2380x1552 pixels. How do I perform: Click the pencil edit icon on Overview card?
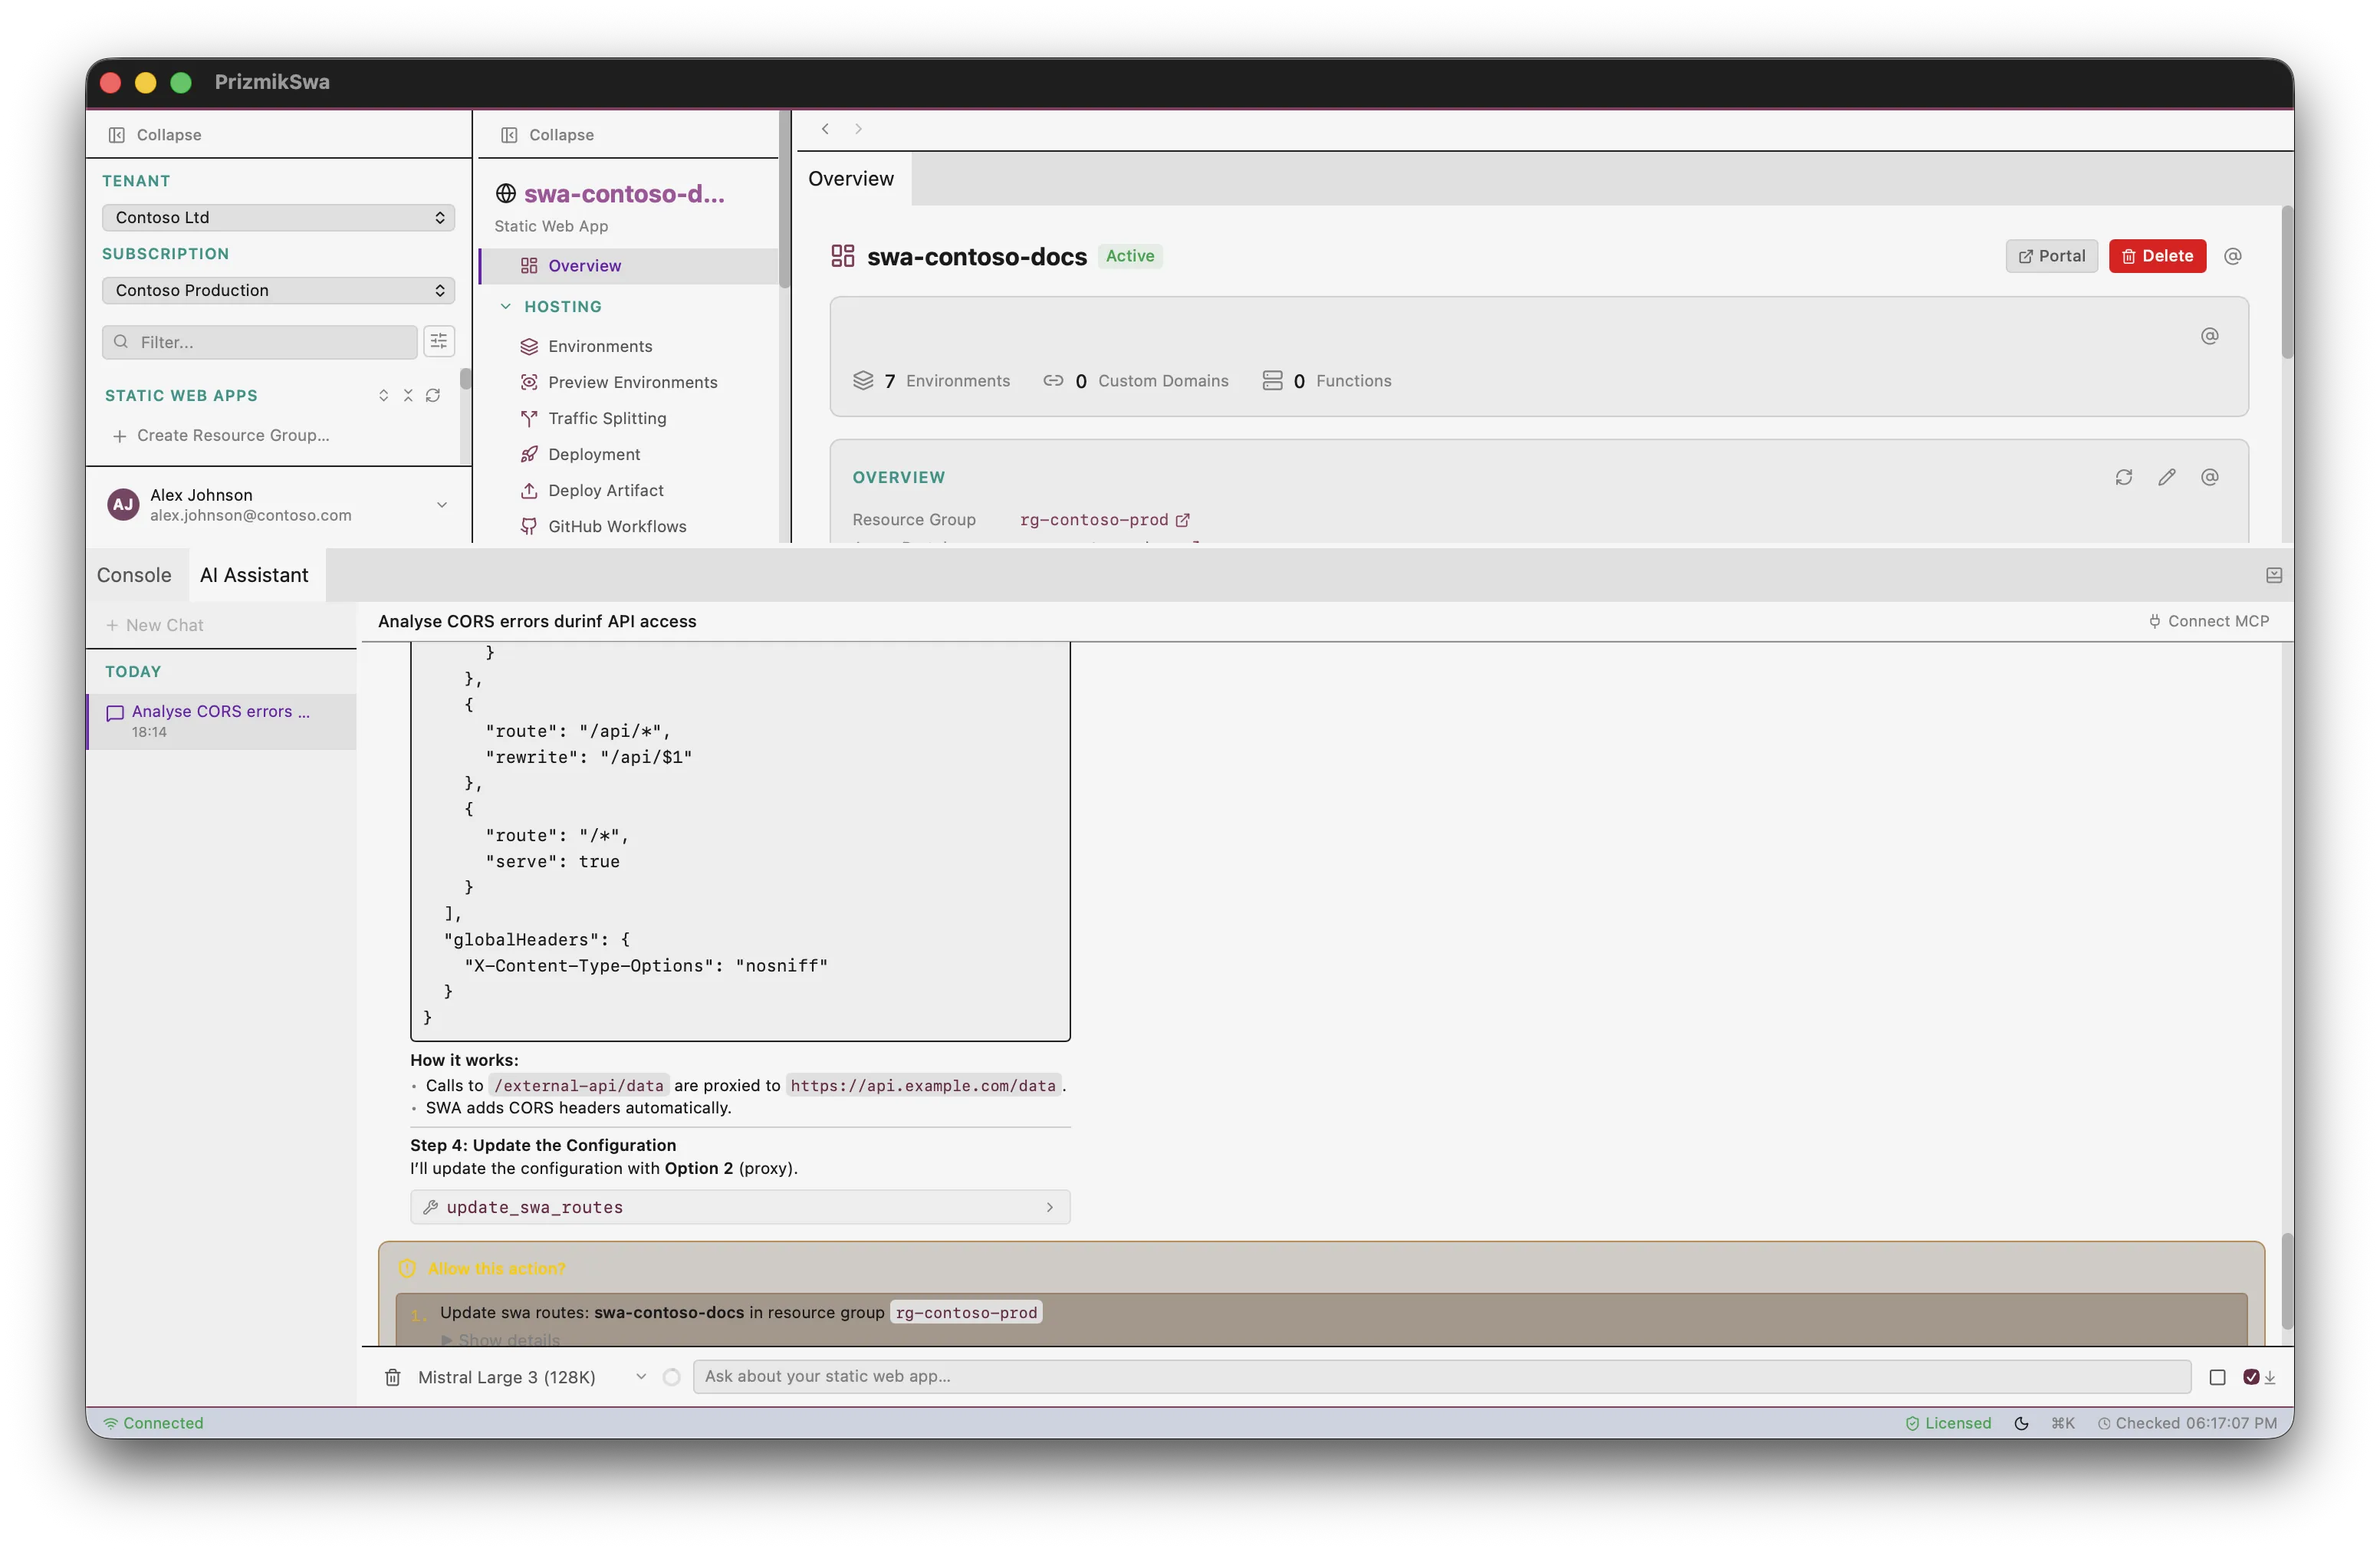2167,477
